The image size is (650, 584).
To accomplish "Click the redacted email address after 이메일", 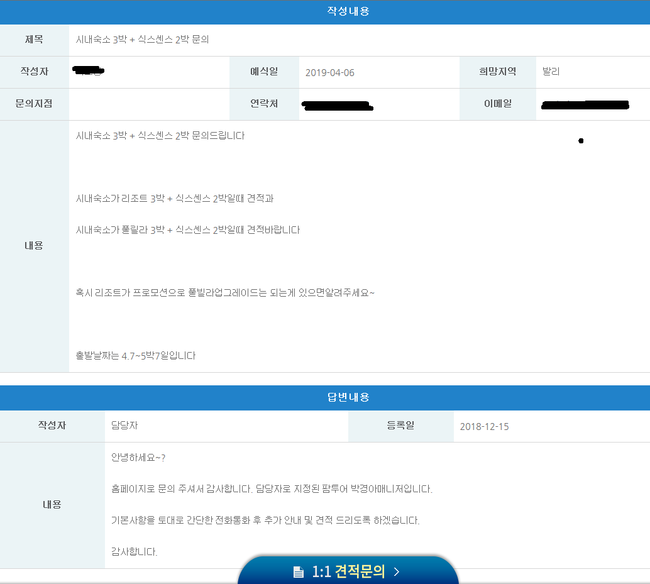I will (x=585, y=104).
